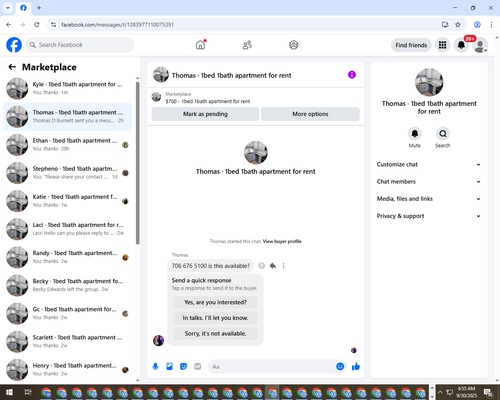500x400 pixels.
Task: Click the Facebook logo icon
Action: coord(14,45)
